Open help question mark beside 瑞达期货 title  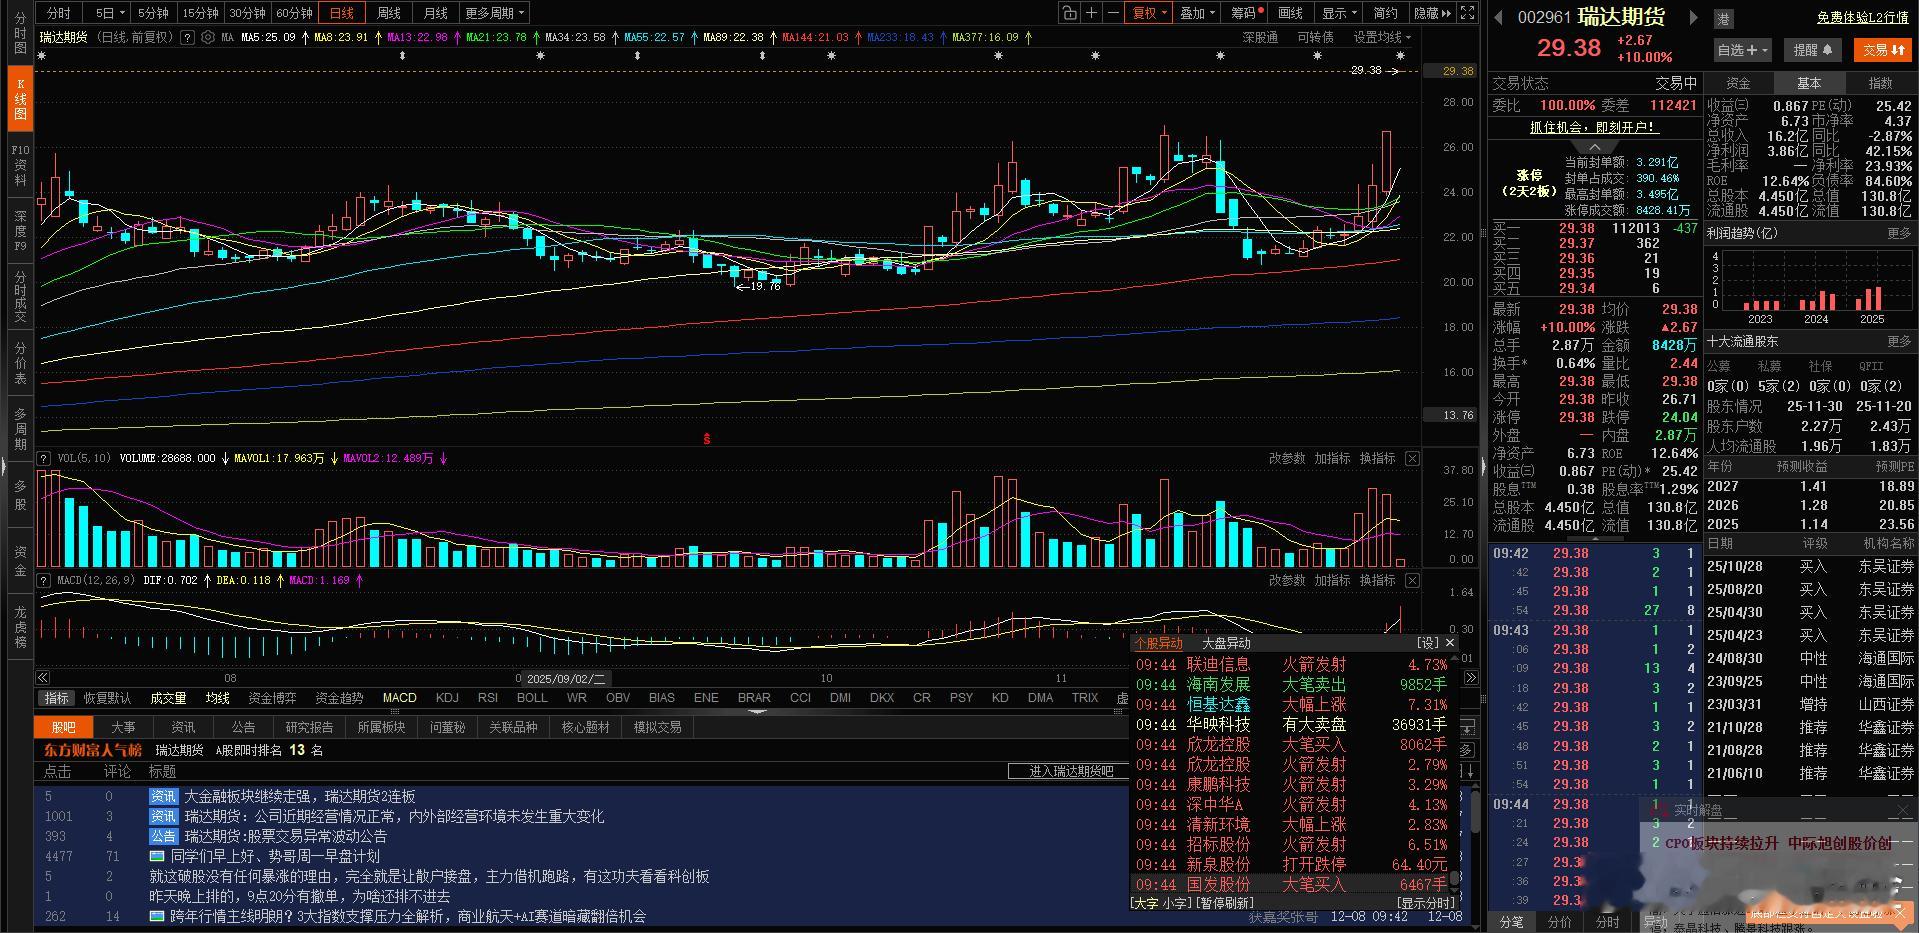tap(187, 37)
